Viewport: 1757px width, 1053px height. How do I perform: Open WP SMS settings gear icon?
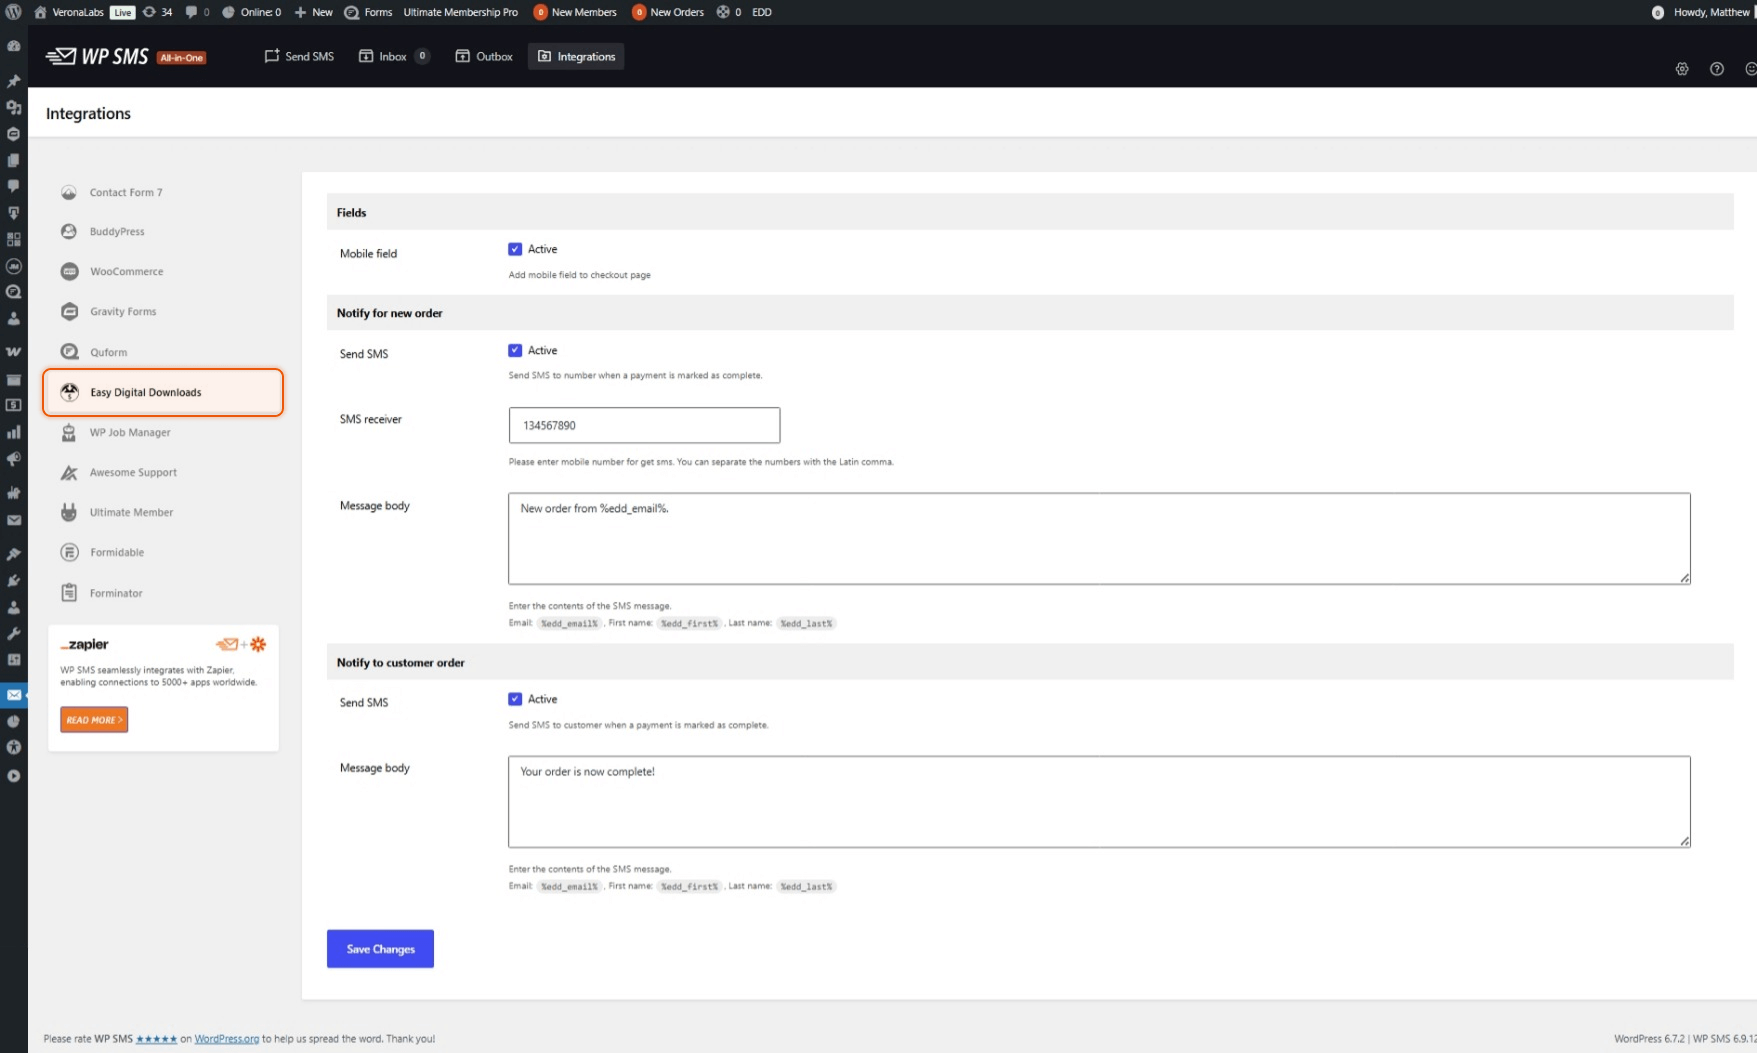pyautogui.click(x=1682, y=69)
